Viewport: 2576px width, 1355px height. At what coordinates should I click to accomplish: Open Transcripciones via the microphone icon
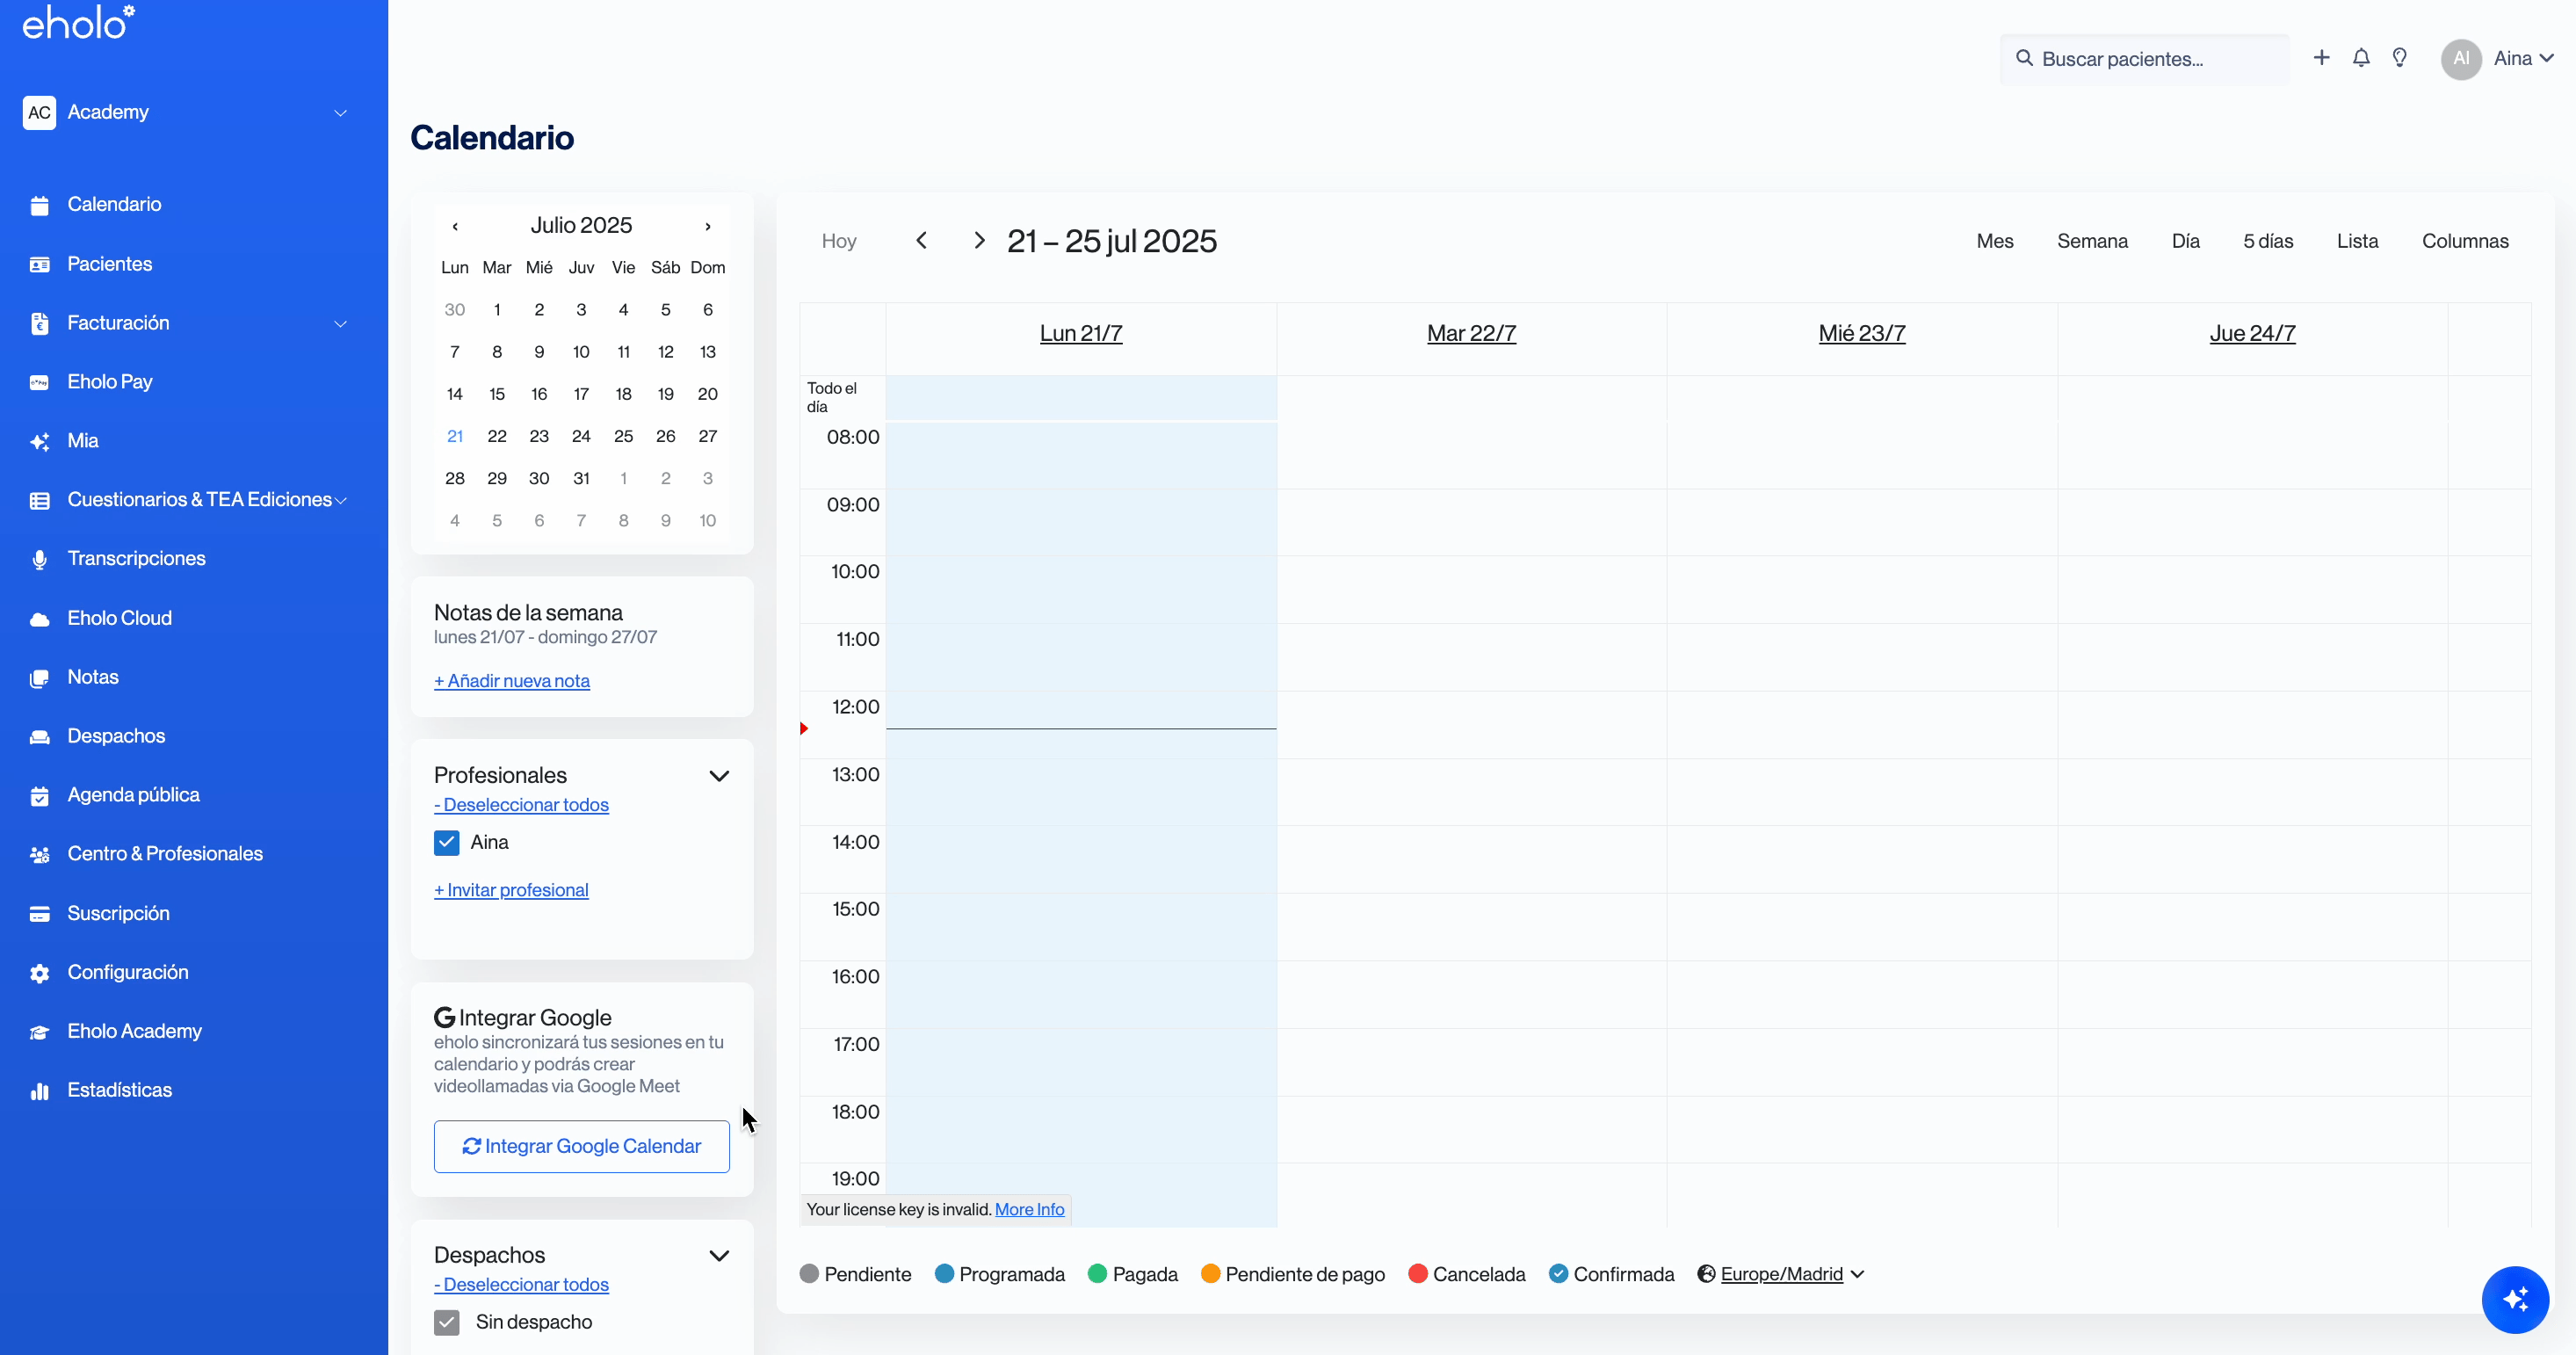click(40, 560)
